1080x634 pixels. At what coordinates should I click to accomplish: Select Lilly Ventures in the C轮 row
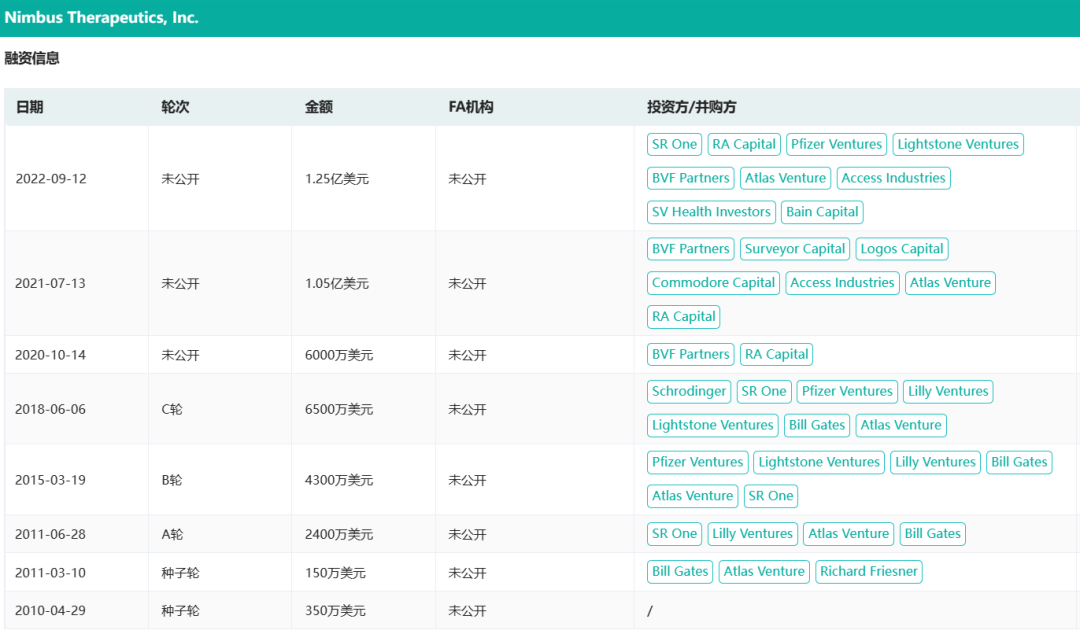948,392
